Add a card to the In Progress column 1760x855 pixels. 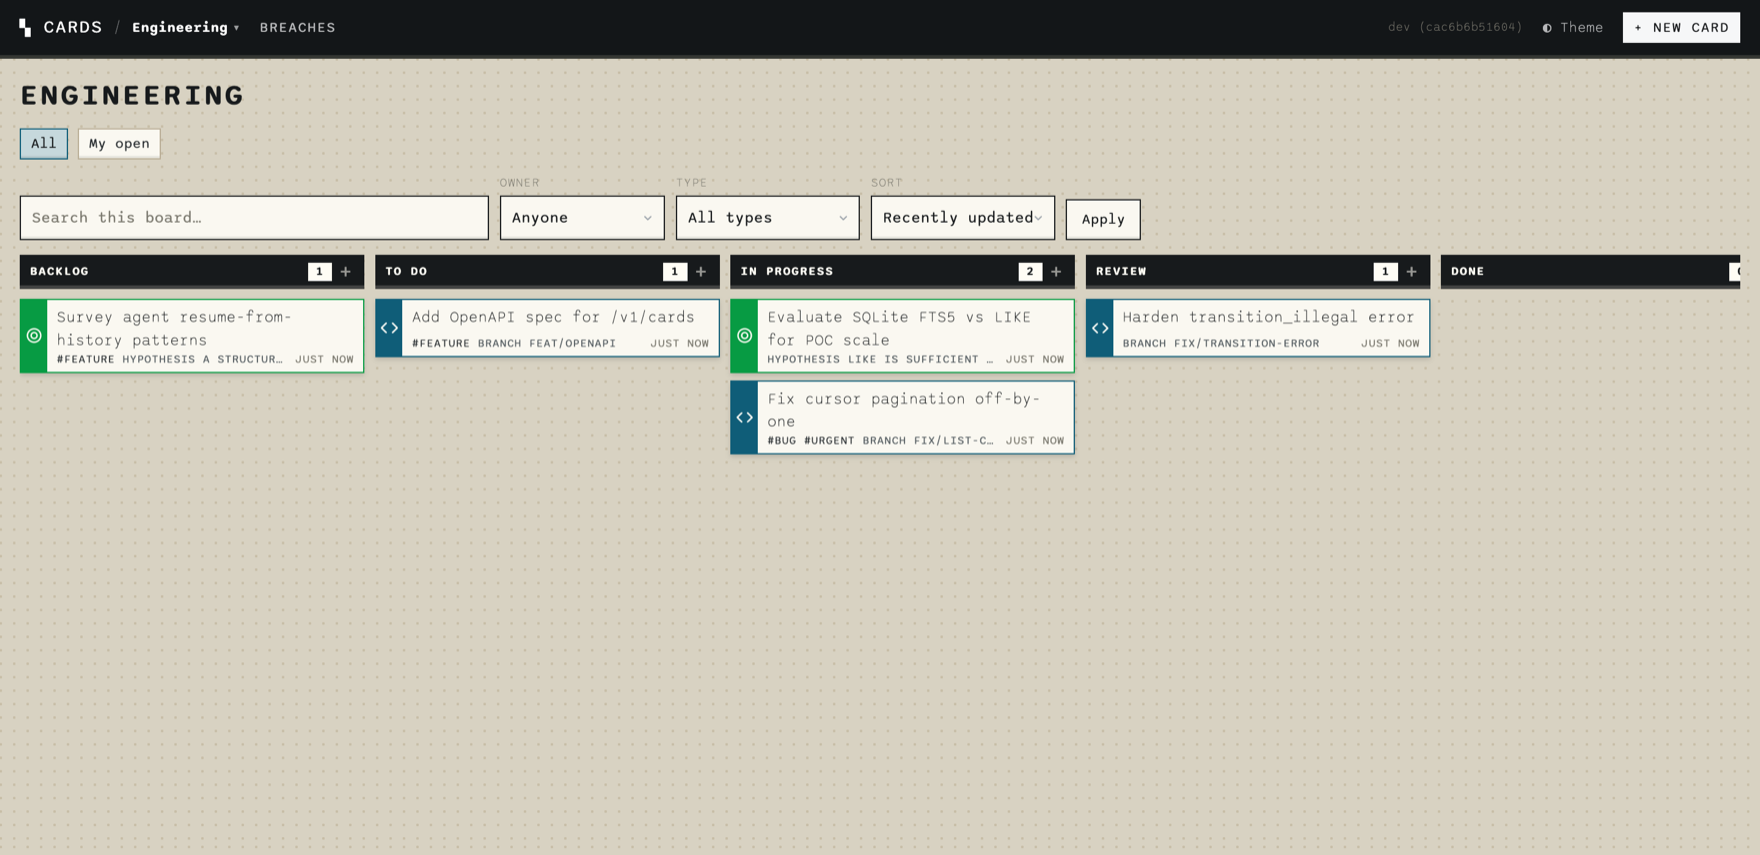1056,271
